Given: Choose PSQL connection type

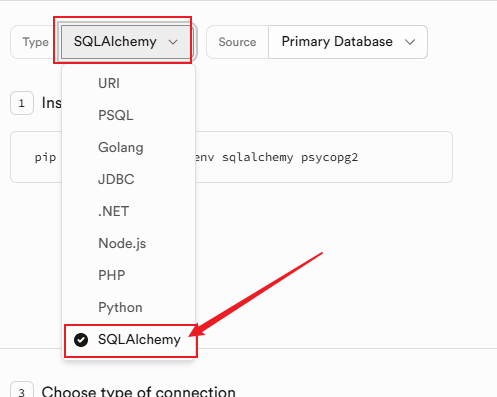Looking at the screenshot, I should coord(129,115).
